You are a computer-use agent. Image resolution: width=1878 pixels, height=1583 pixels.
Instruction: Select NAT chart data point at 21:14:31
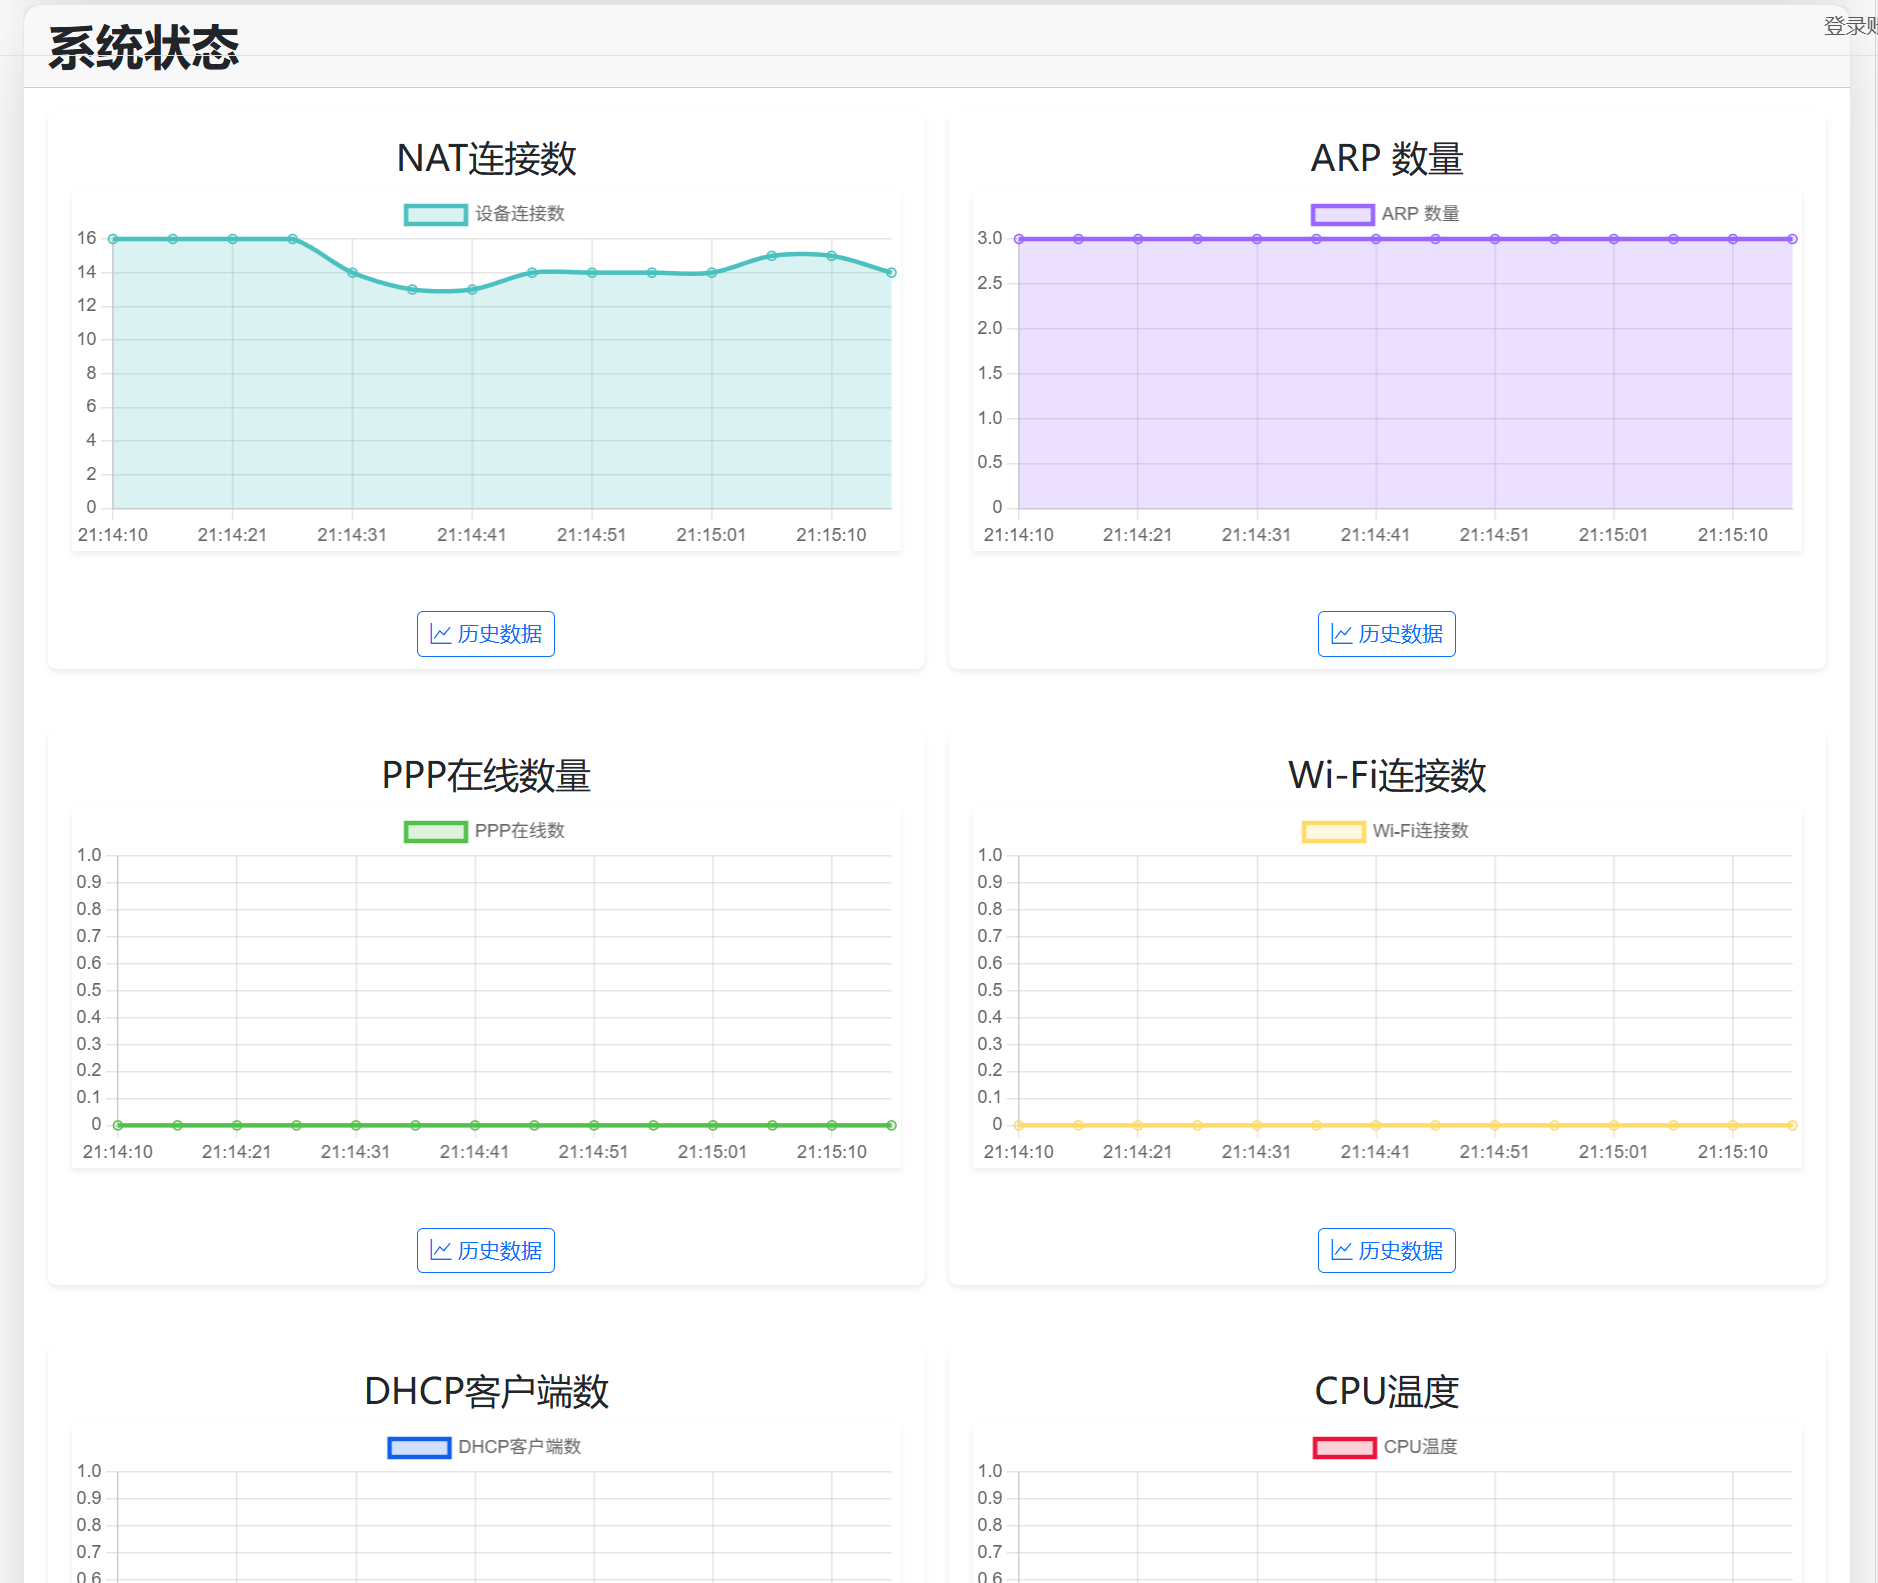click(x=352, y=272)
